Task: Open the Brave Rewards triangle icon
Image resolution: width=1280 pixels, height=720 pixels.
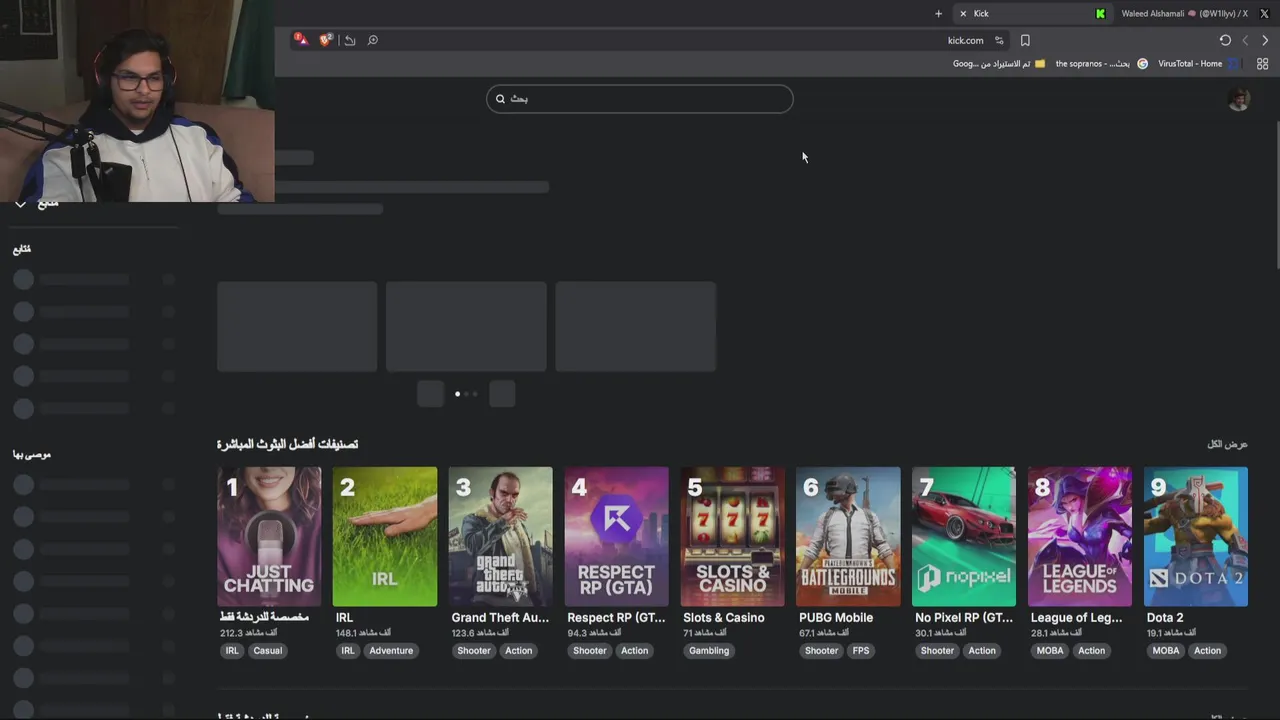Action: 301,40
